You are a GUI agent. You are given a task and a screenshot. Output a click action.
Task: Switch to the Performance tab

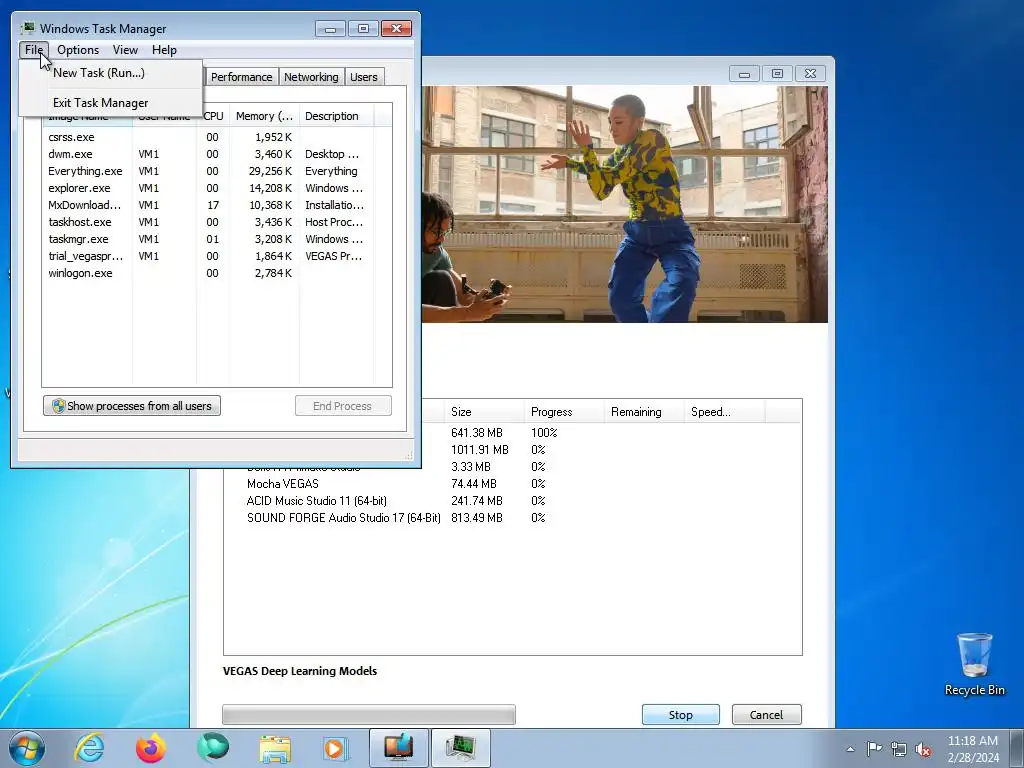tap(241, 77)
